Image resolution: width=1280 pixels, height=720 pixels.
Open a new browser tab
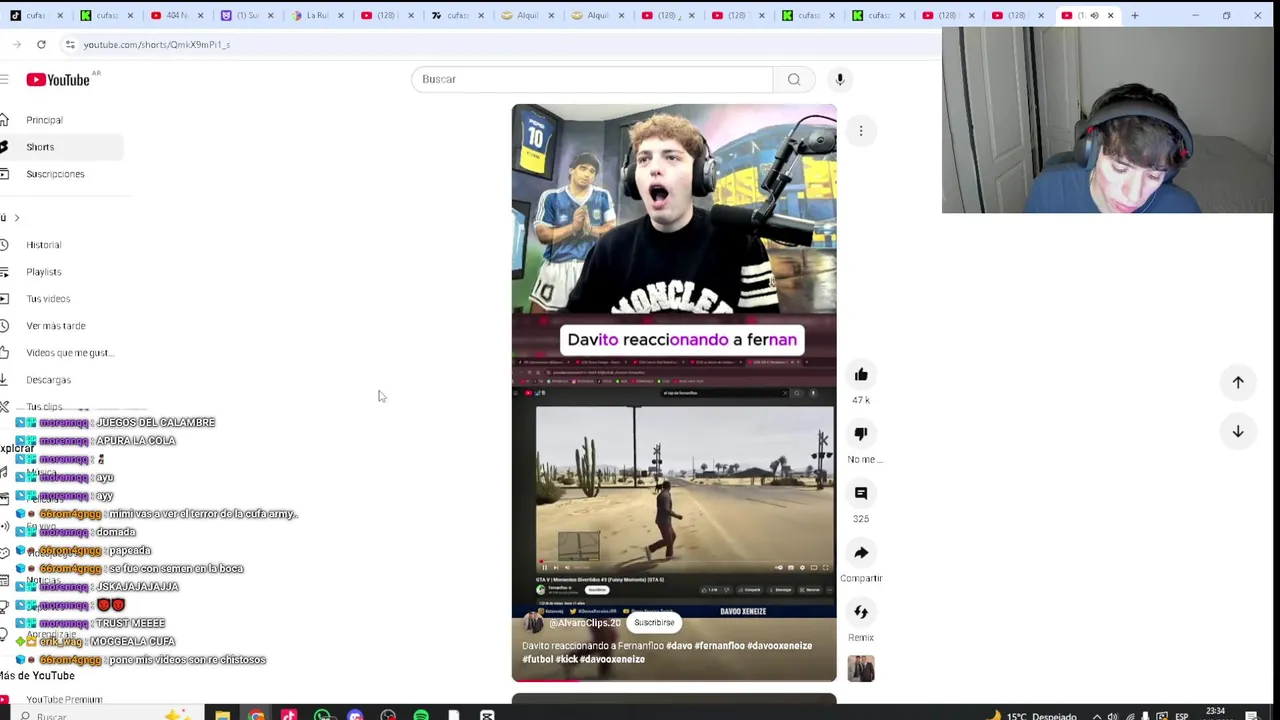pyautogui.click(x=1135, y=15)
